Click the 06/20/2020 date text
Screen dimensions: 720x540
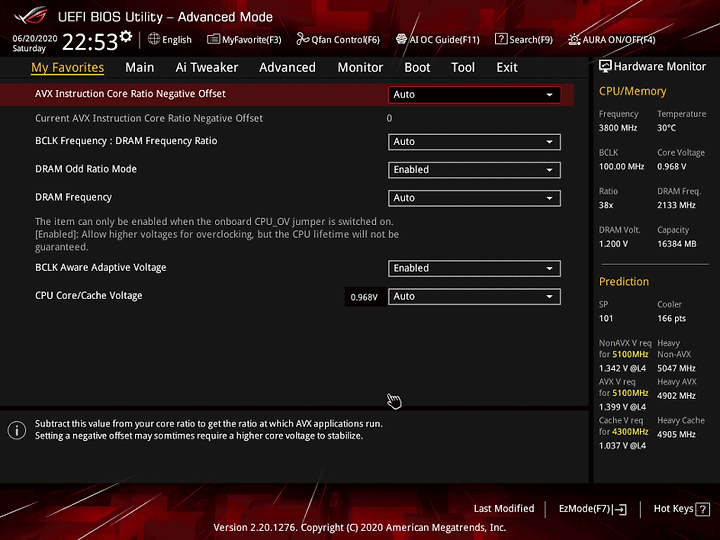pyautogui.click(x=34, y=39)
